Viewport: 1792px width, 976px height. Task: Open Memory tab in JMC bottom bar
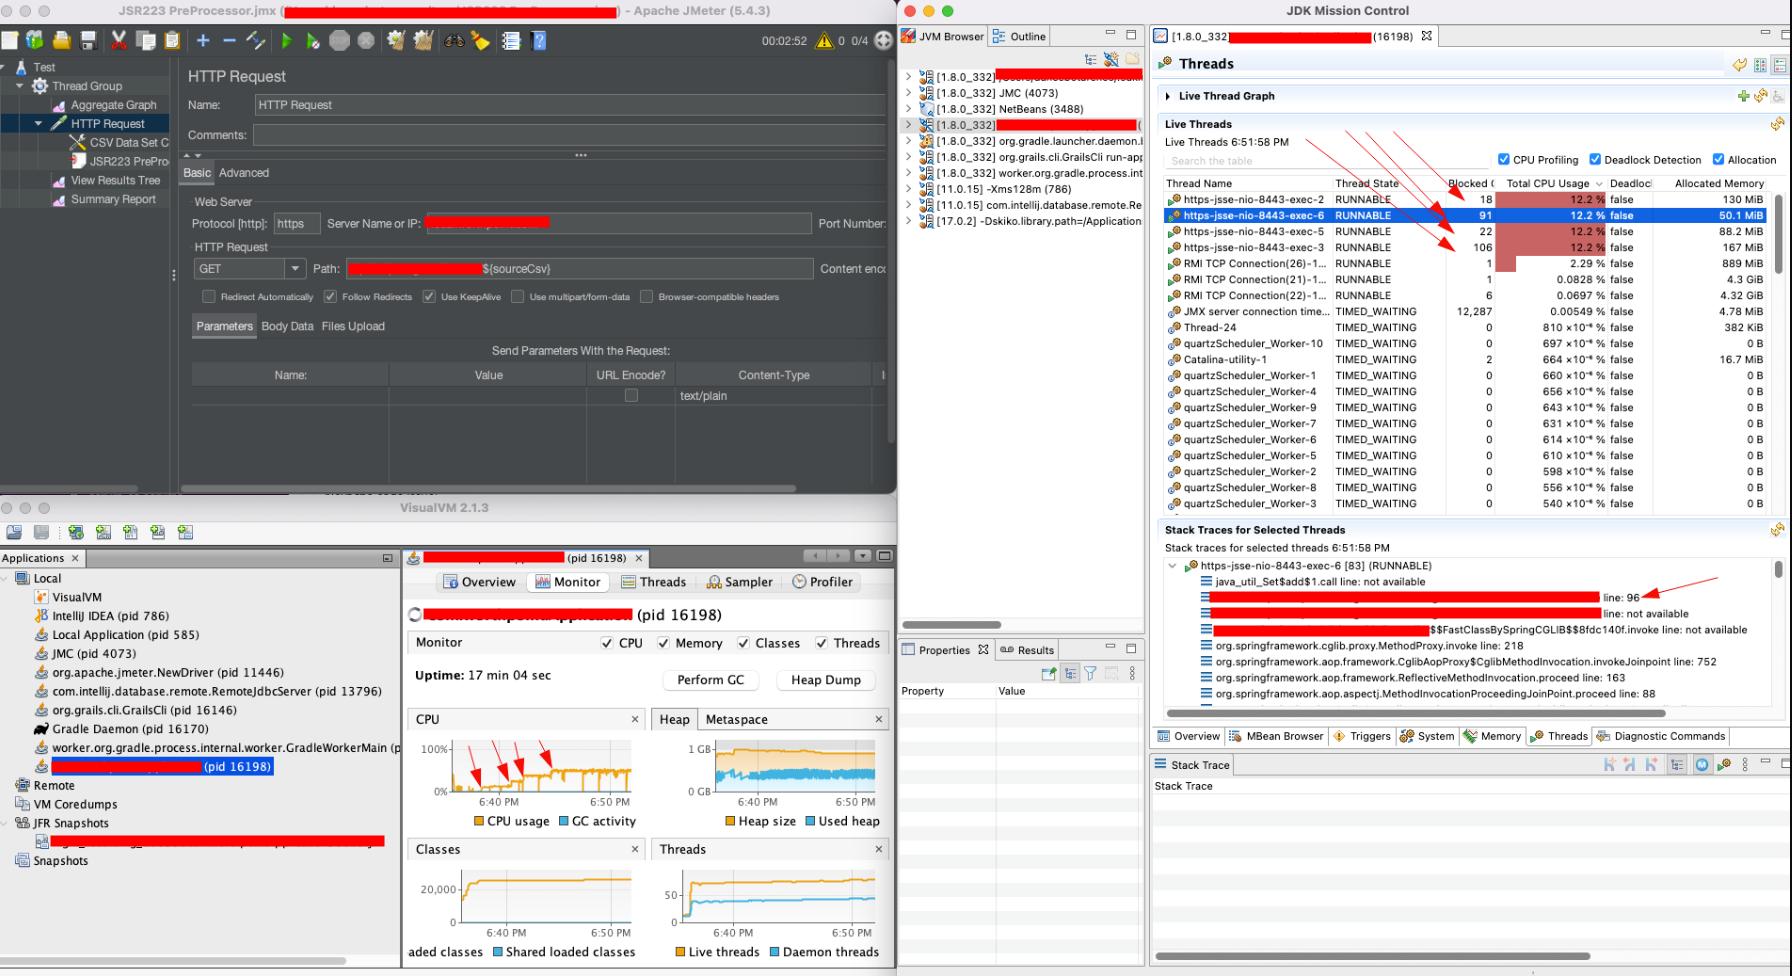click(x=1491, y=736)
